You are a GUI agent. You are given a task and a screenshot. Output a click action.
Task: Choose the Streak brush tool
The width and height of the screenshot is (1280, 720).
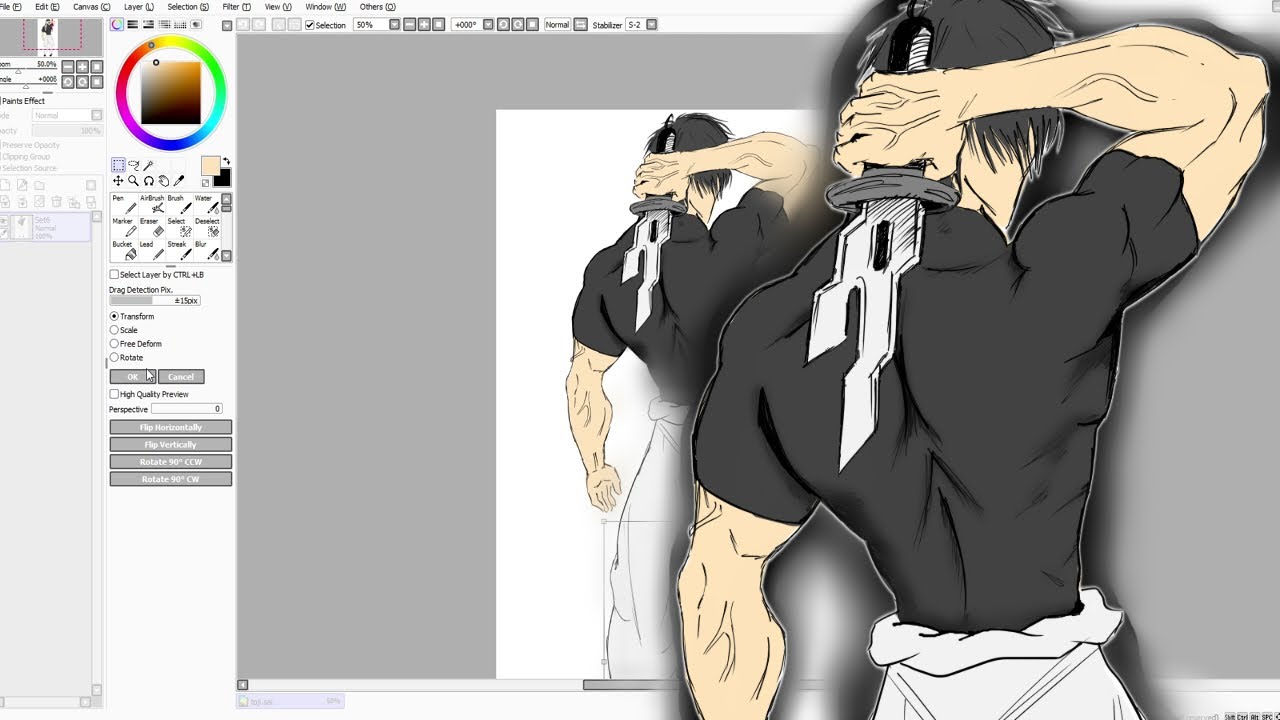coord(179,250)
